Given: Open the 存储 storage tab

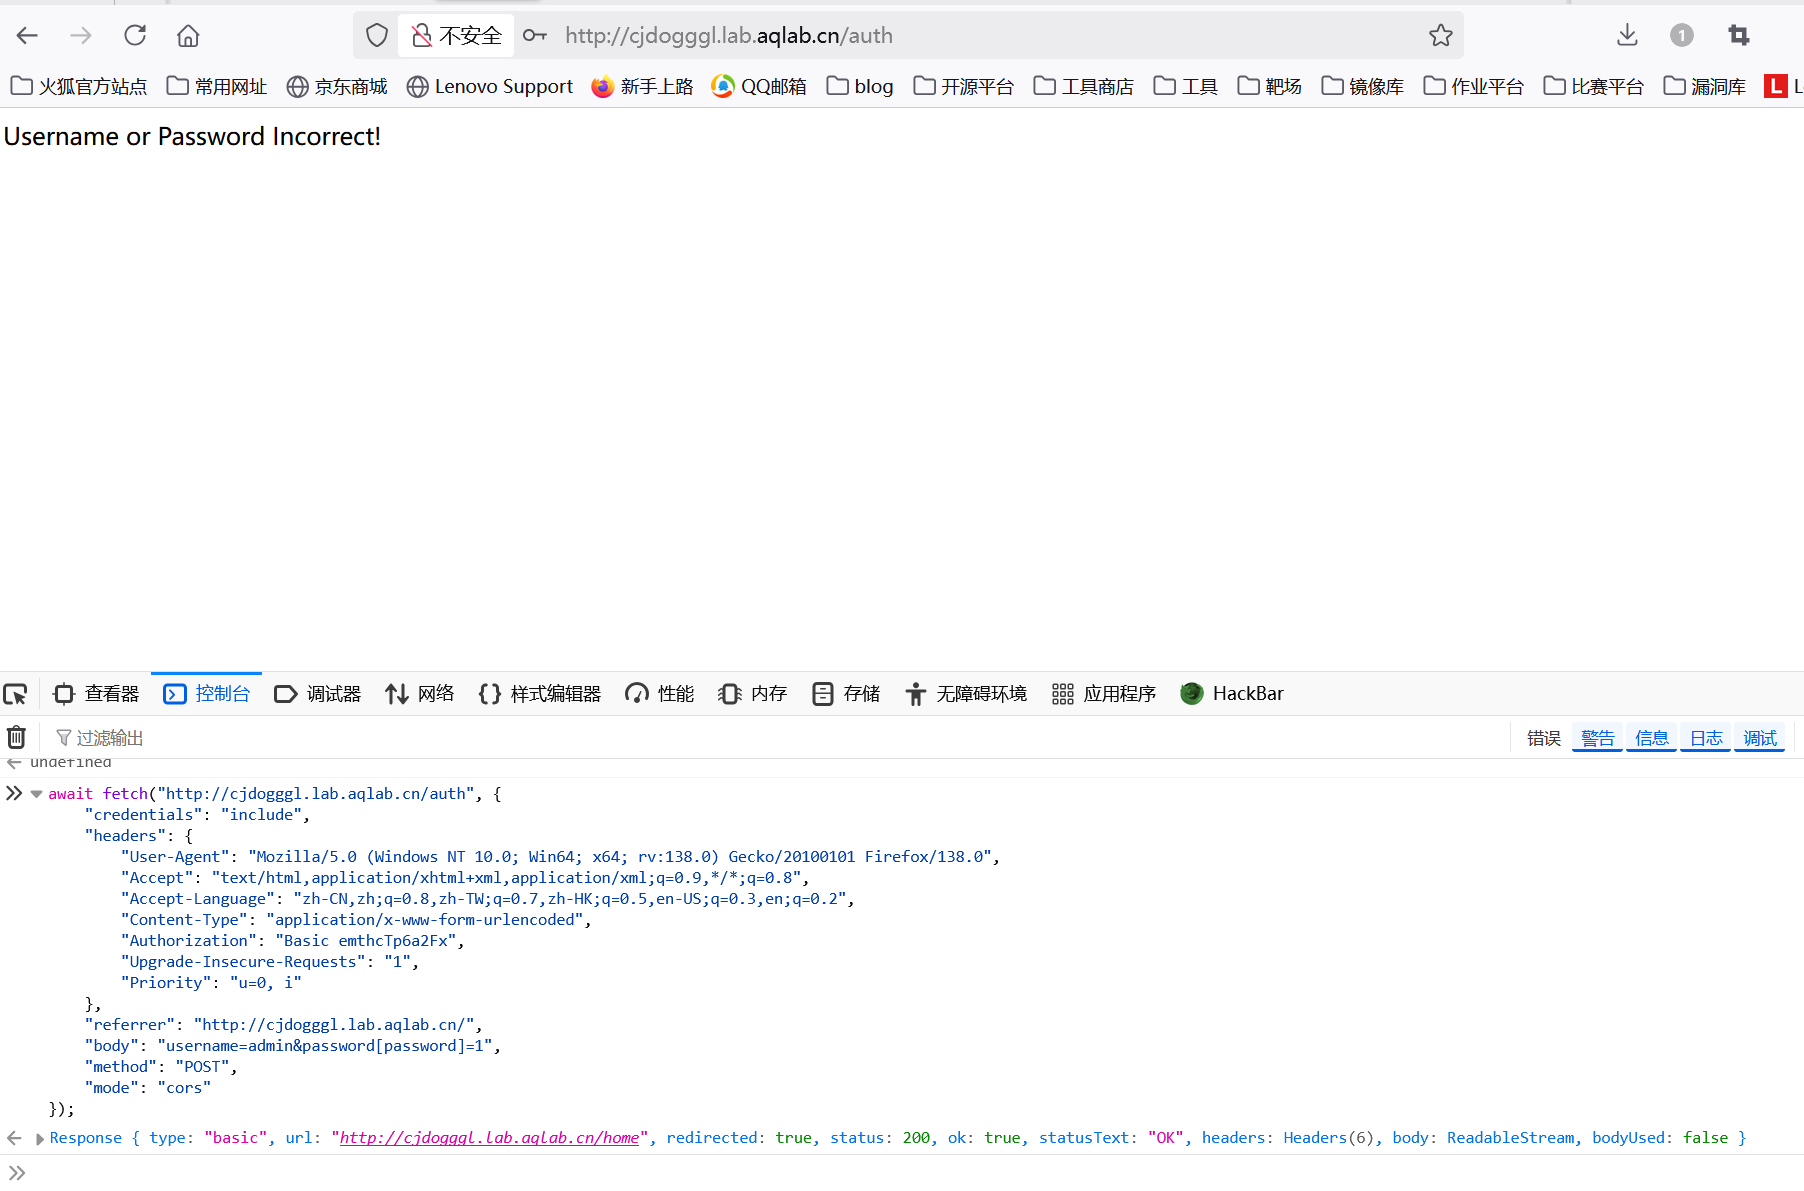Looking at the screenshot, I should point(846,694).
